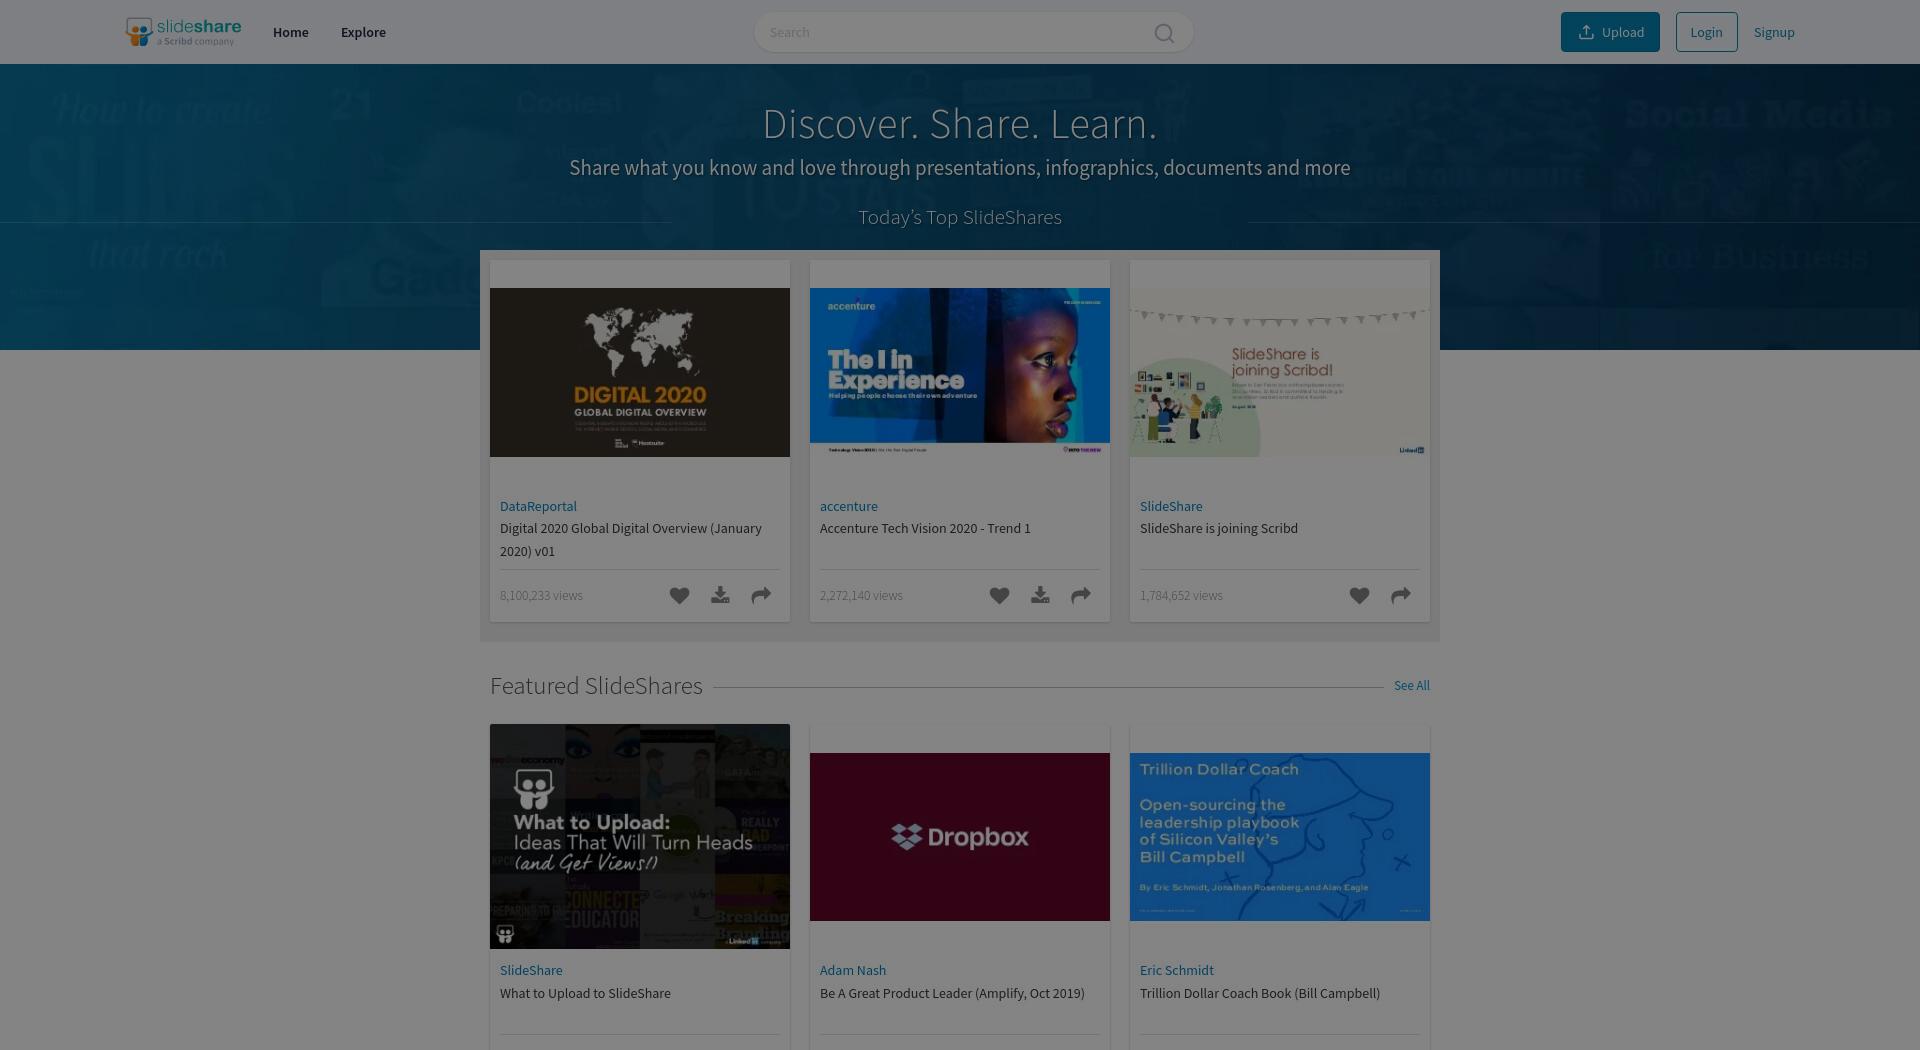Share the Accenture Tech Vision 2020 slideshow
This screenshot has height=1050, width=1920.
pos(1081,596)
